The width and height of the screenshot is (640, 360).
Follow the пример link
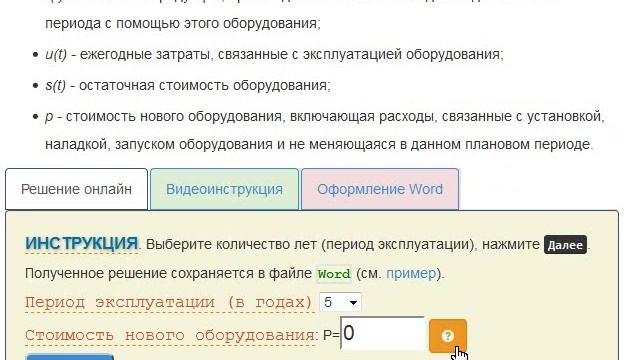click(x=411, y=273)
